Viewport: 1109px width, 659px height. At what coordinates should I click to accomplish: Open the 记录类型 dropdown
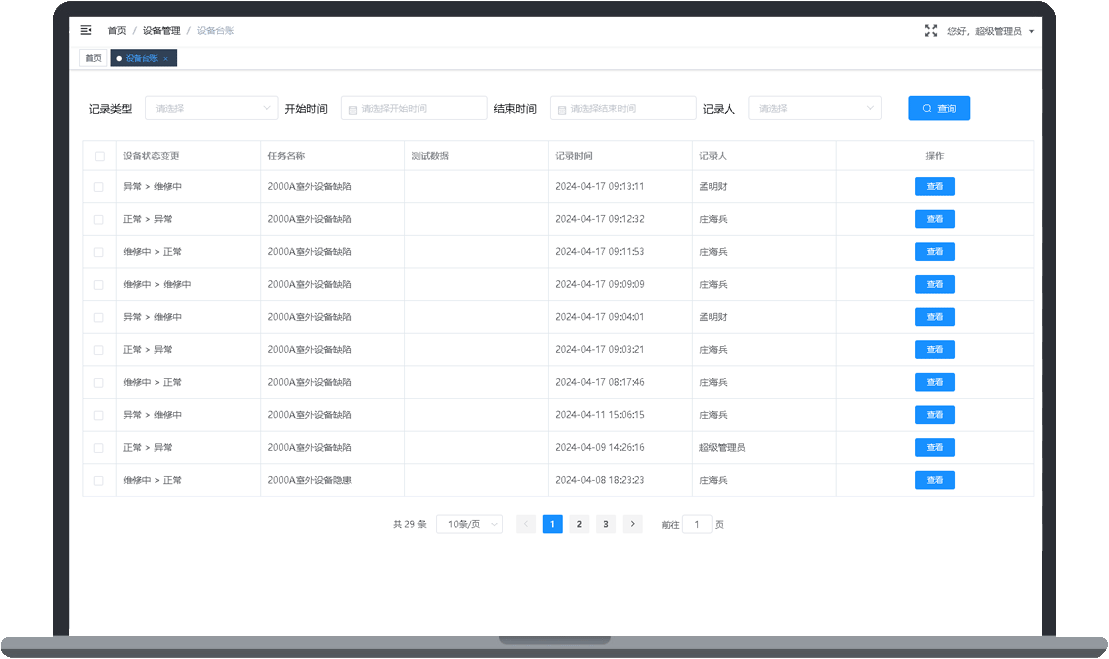coord(211,108)
